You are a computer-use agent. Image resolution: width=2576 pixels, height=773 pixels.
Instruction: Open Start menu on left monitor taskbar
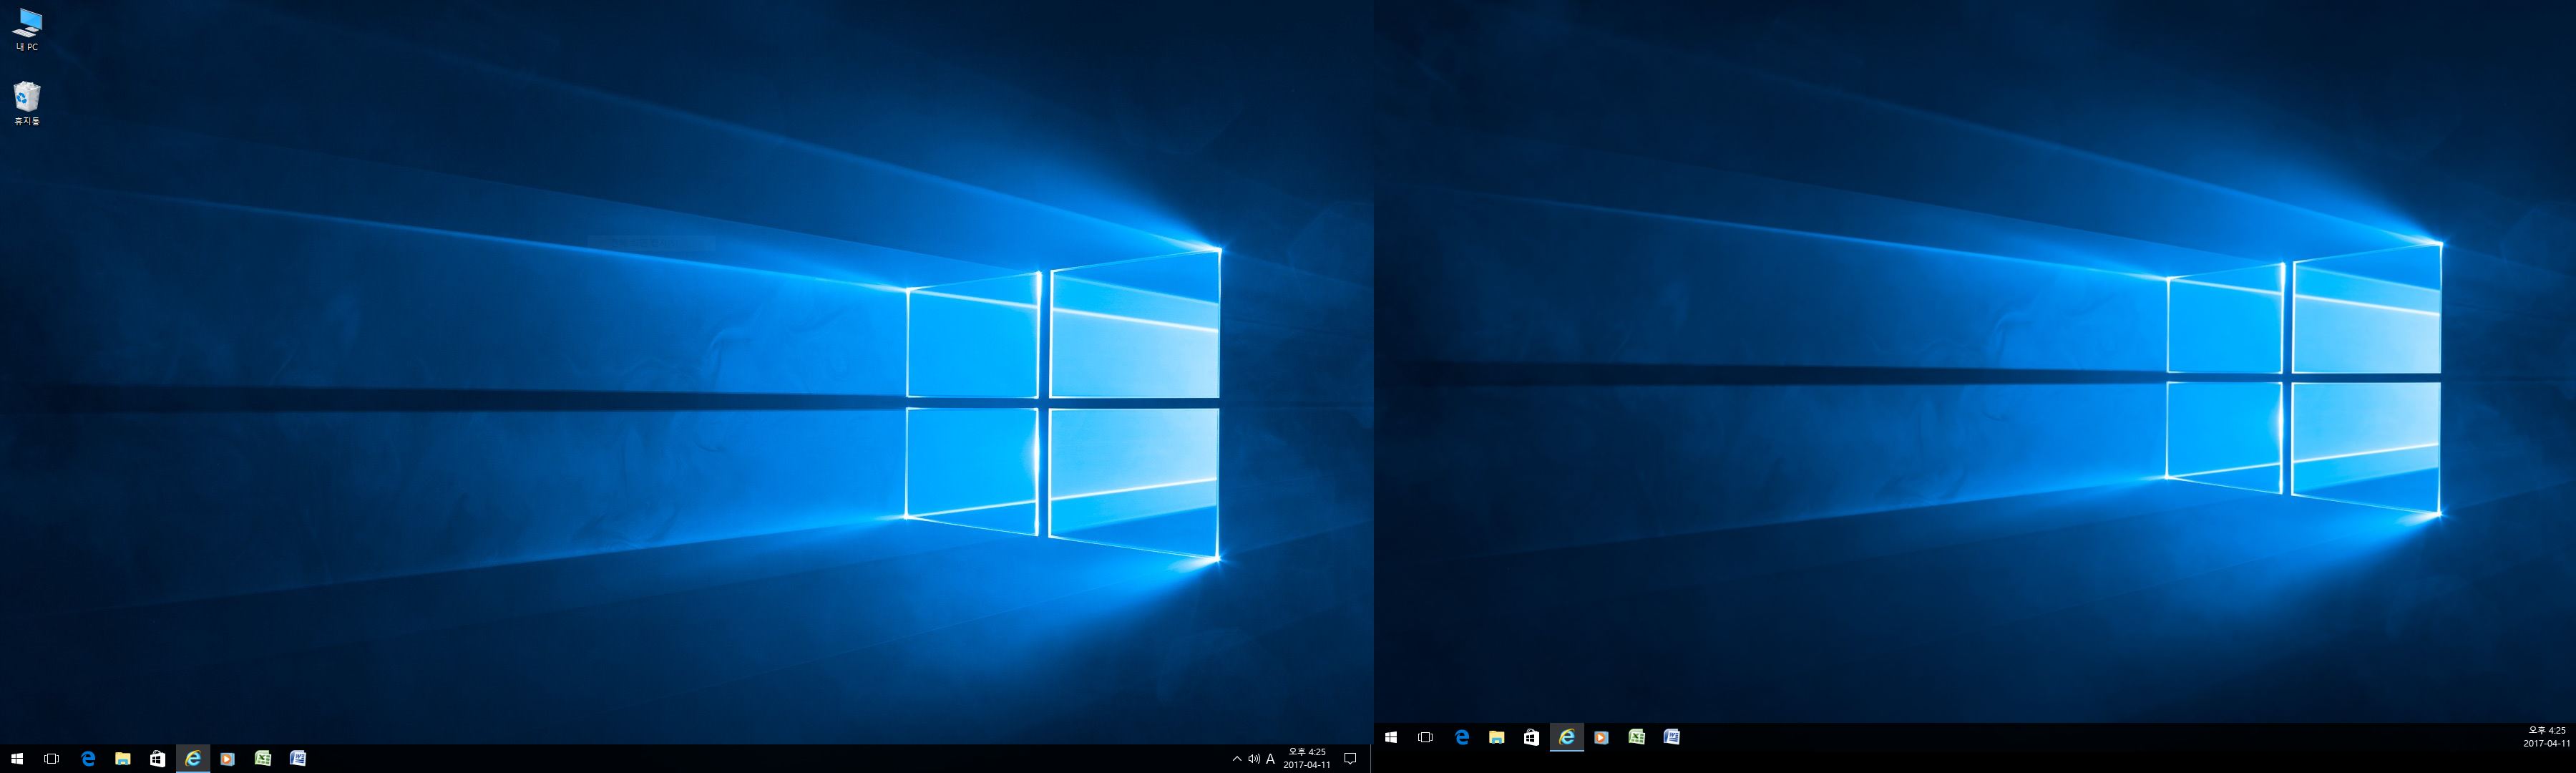[x=17, y=759]
